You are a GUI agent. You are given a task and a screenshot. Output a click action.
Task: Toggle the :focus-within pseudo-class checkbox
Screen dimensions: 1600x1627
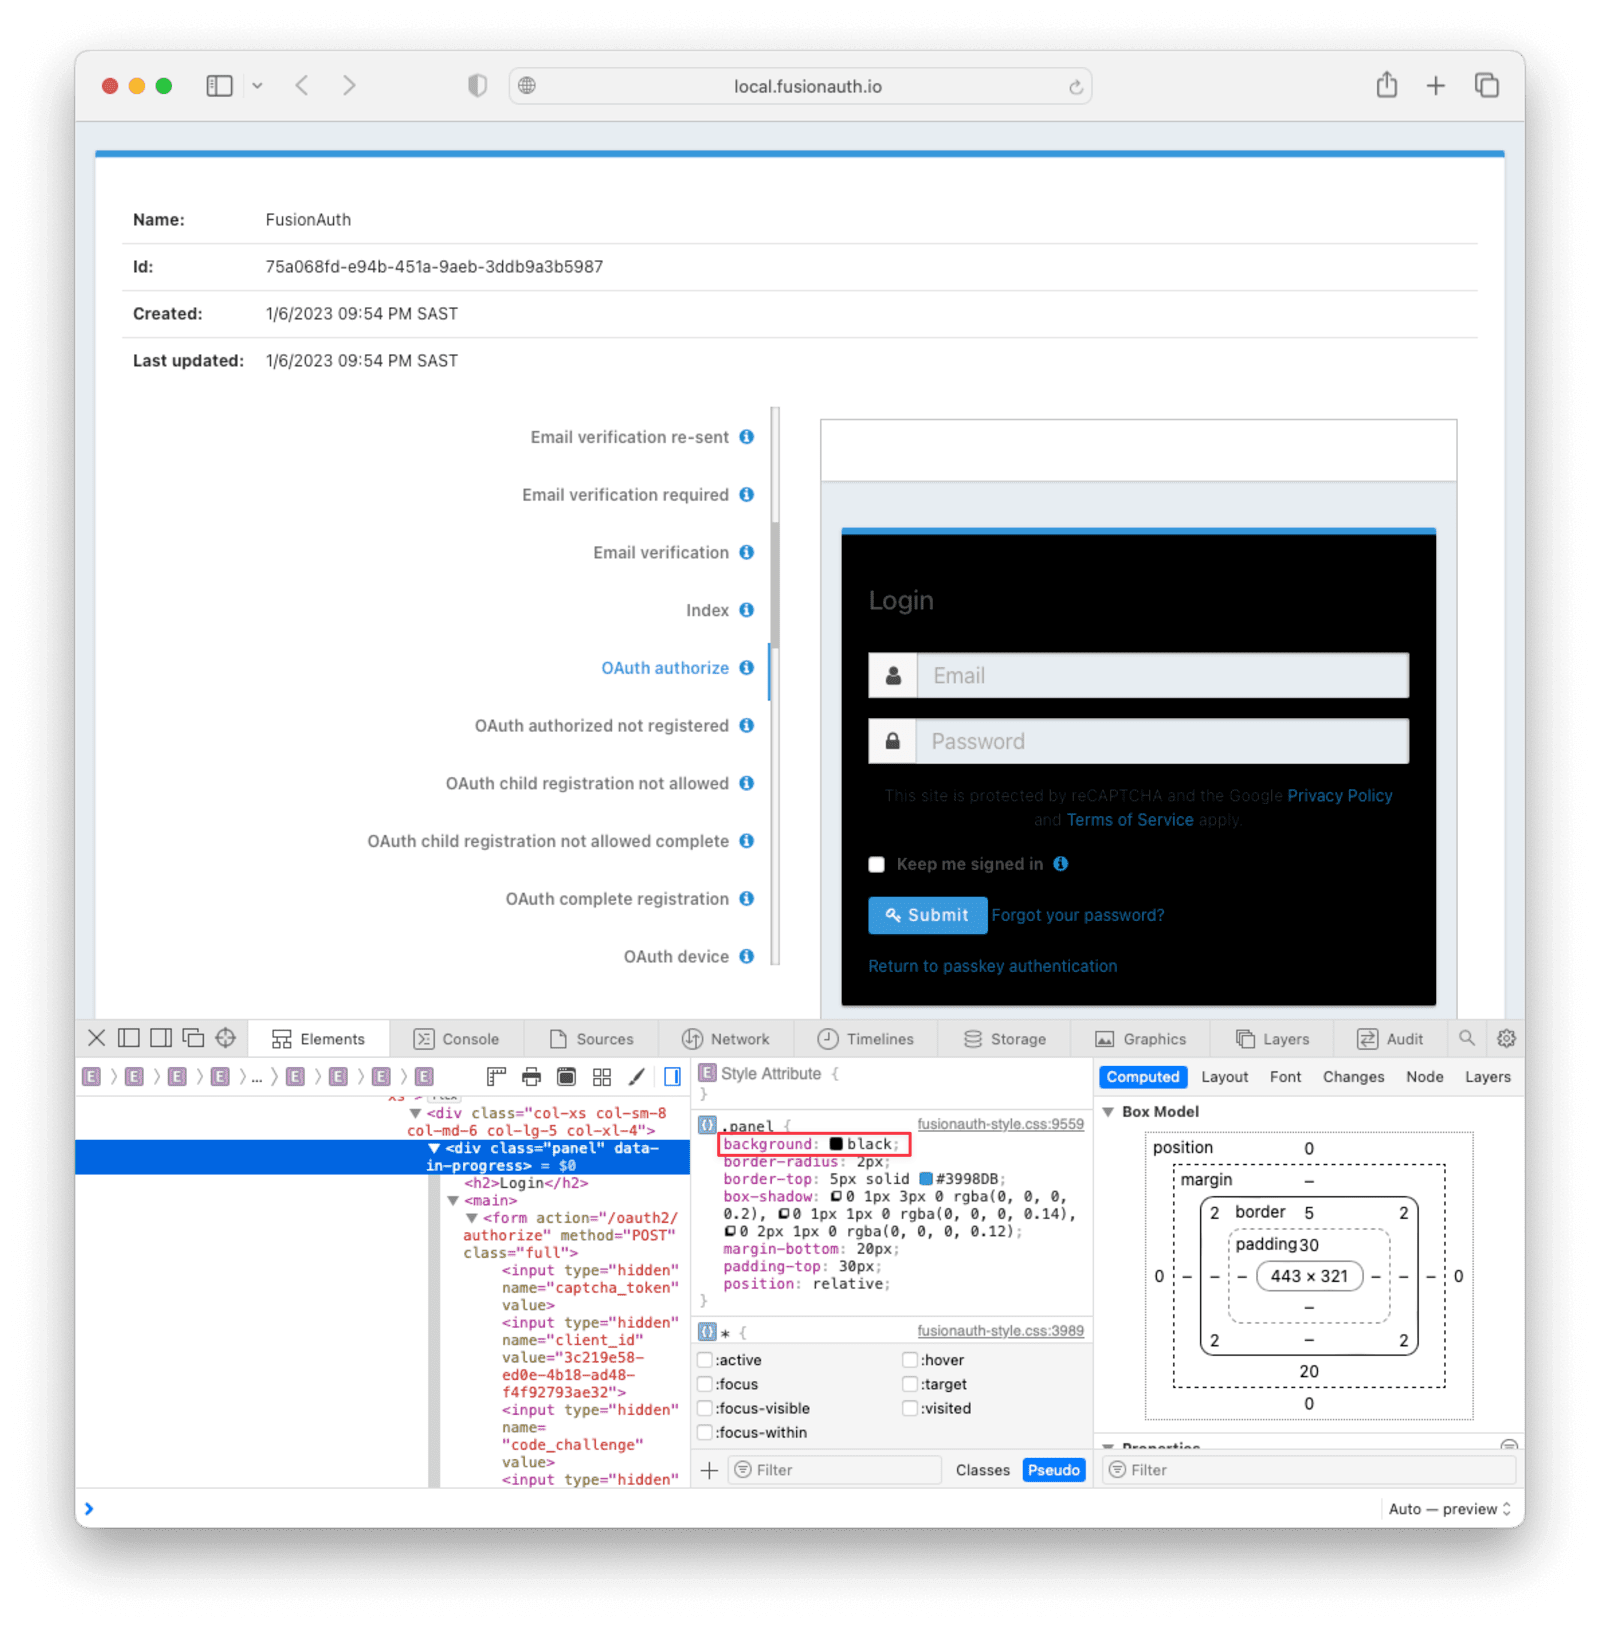(705, 1432)
